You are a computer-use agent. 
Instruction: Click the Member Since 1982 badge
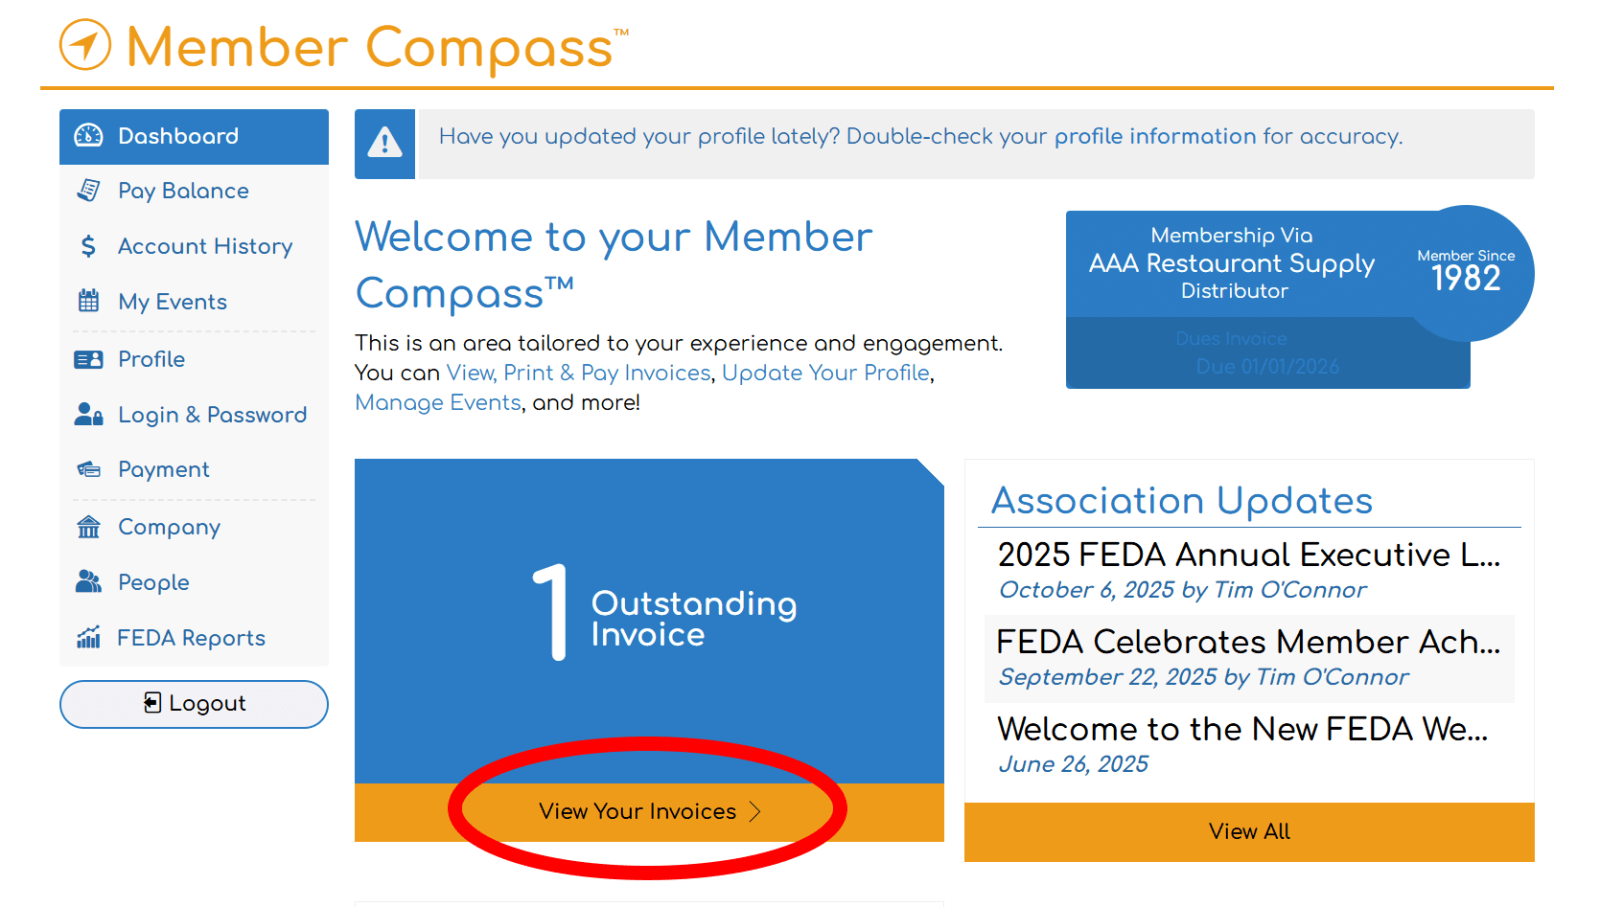[1466, 272]
